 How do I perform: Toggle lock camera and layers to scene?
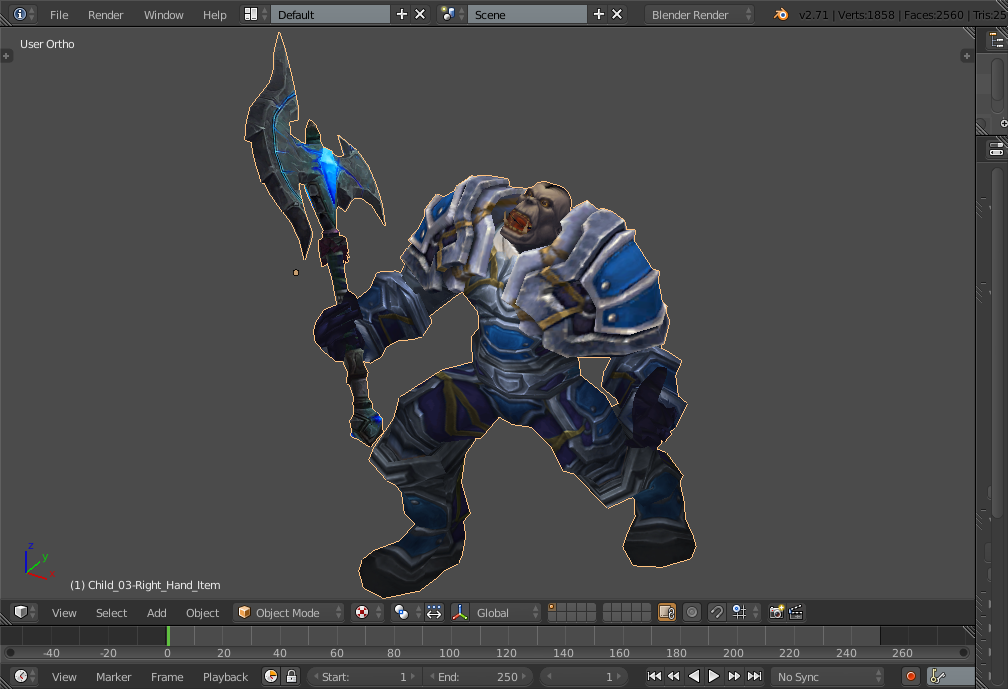pyautogui.click(x=667, y=613)
